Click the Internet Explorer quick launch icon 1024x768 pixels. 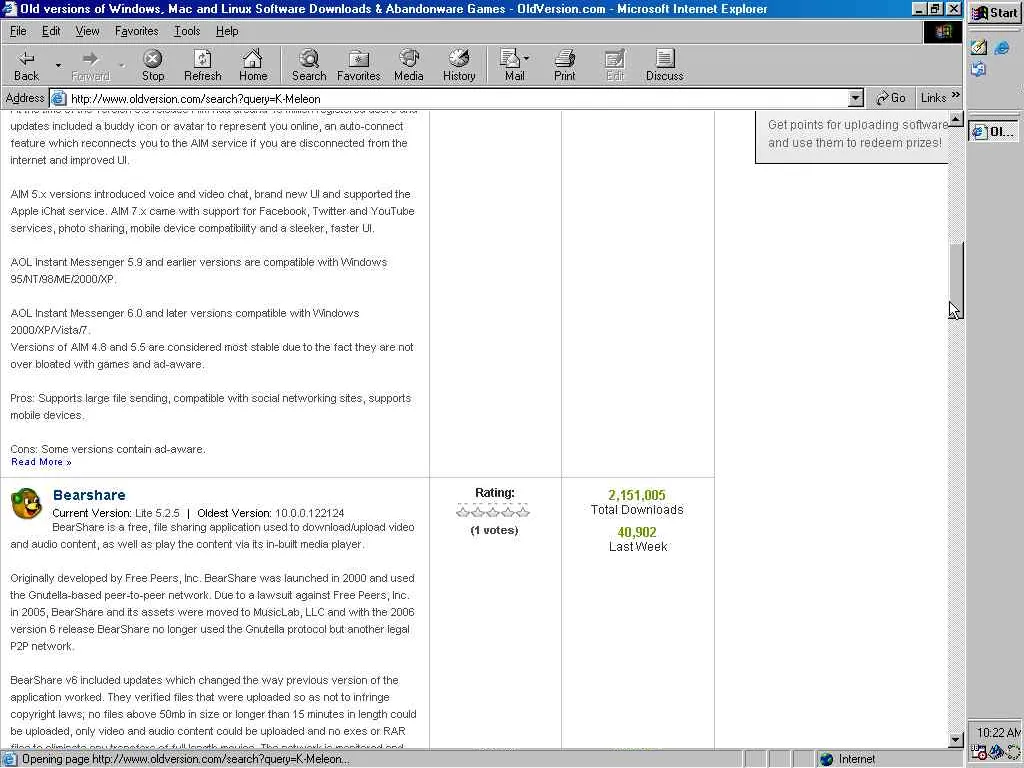[1002, 48]
